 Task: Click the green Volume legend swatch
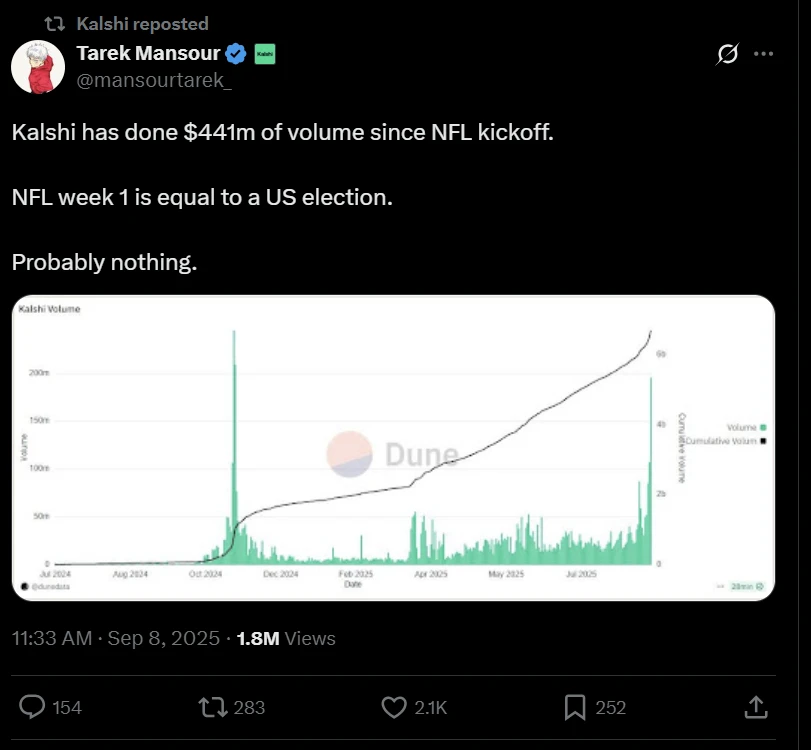click(763, 428)
